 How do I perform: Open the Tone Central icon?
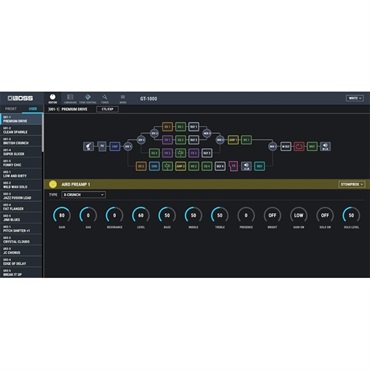coord(88,98)
